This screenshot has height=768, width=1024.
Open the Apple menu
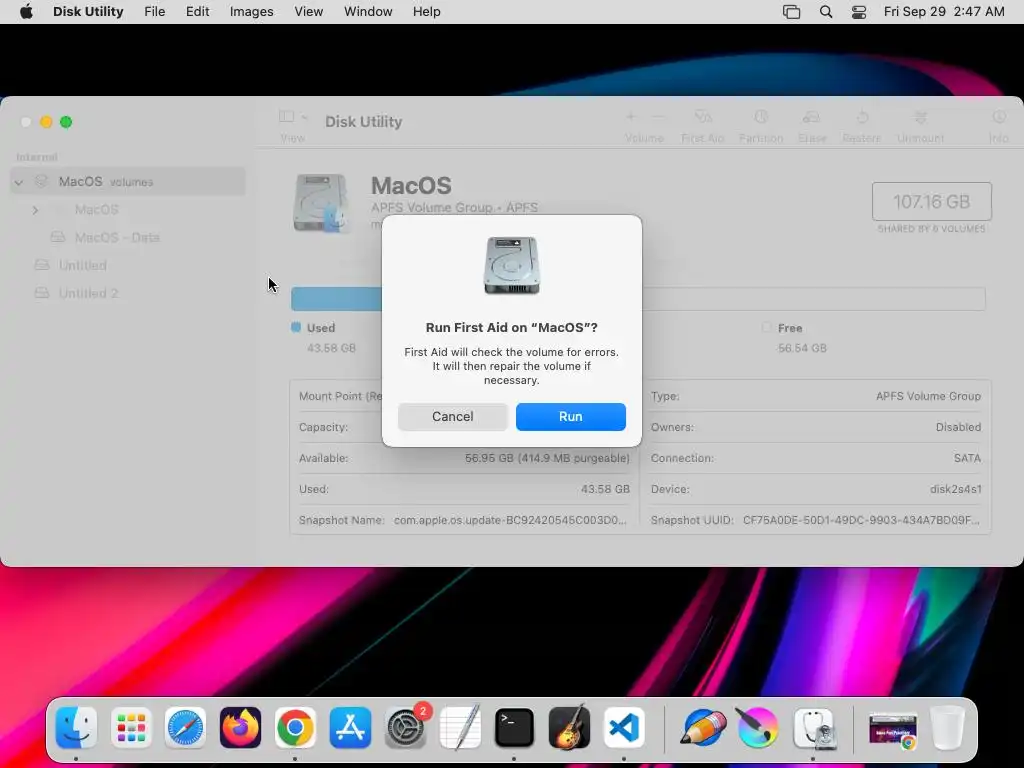click(x=26, y=12)
